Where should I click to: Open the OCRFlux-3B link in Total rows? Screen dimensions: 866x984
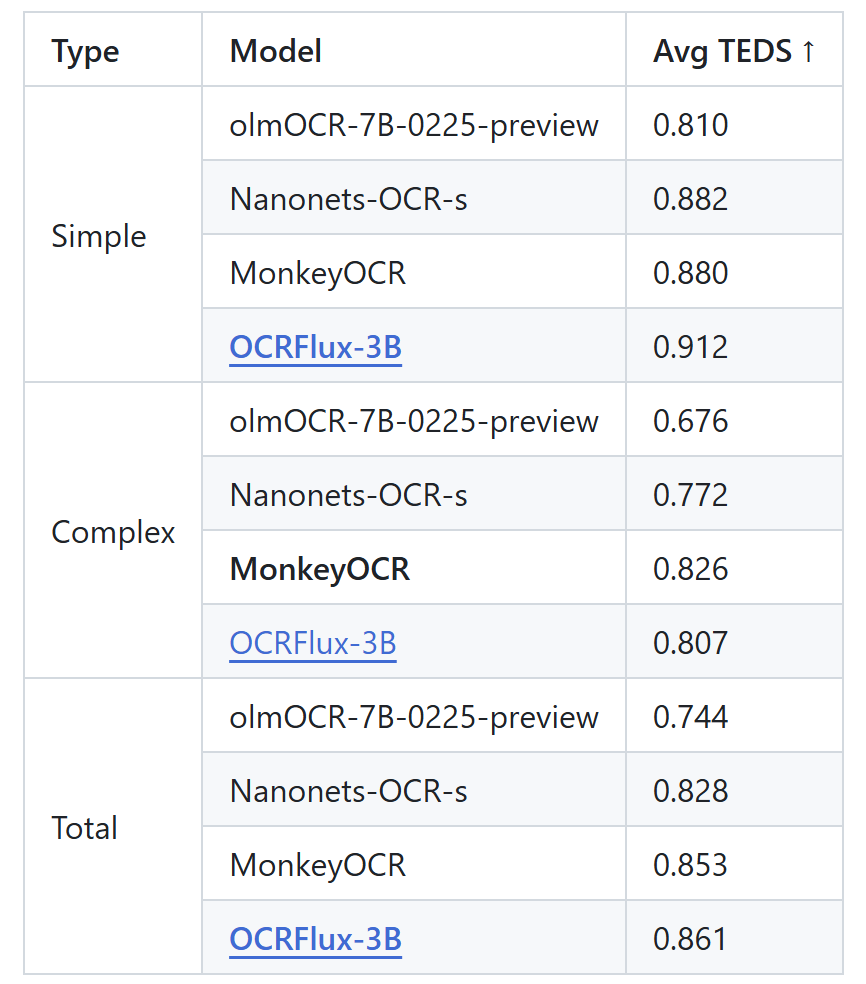tap(315, 939)
